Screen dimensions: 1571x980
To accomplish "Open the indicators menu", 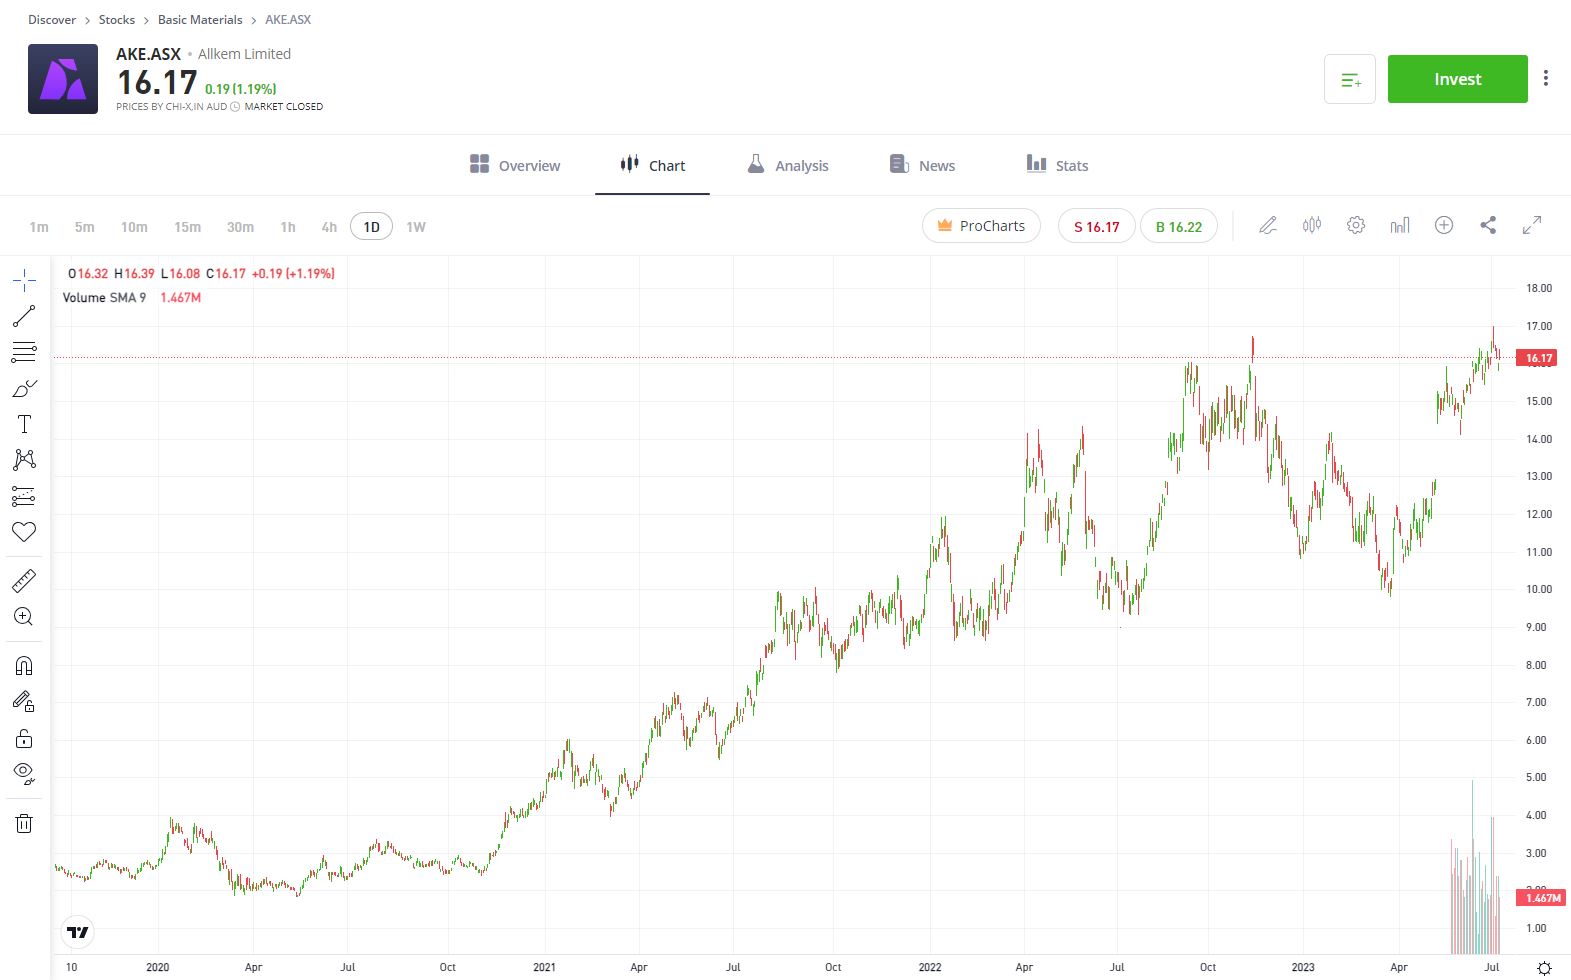I will [1400, 226].
